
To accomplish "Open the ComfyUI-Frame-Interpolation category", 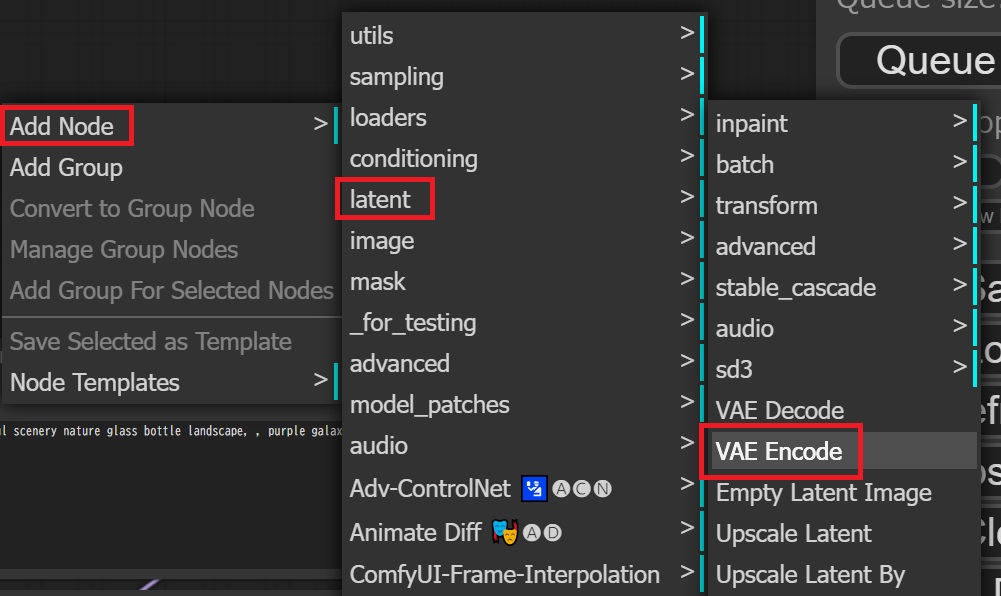I will 503,574.
